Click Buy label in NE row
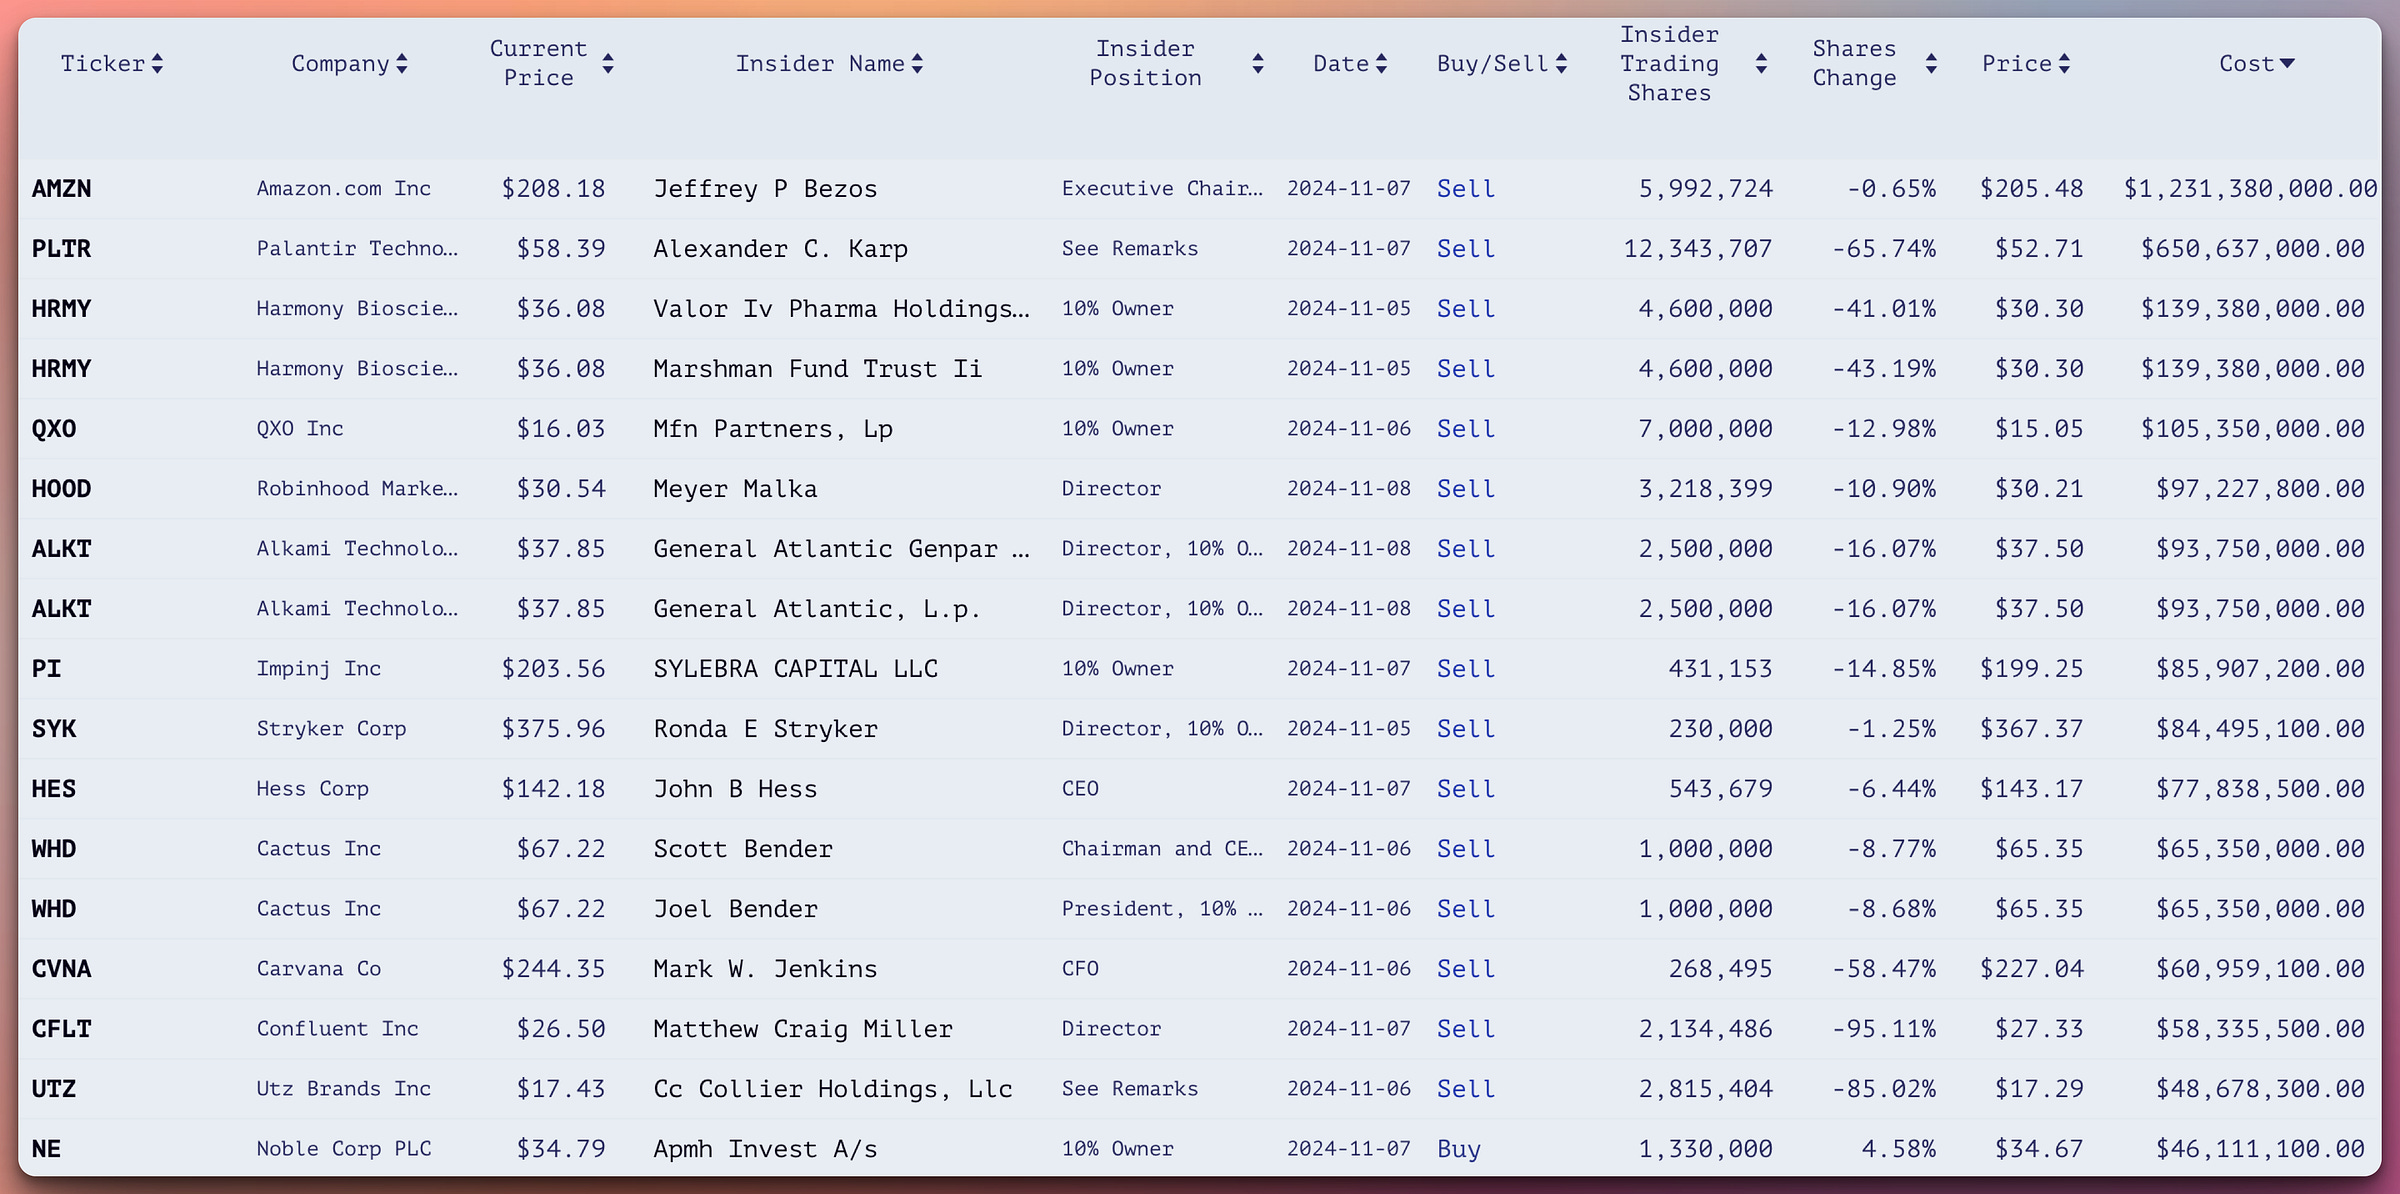The height and width of the screenshot is (1194, 2400). pos(1459,1149)
